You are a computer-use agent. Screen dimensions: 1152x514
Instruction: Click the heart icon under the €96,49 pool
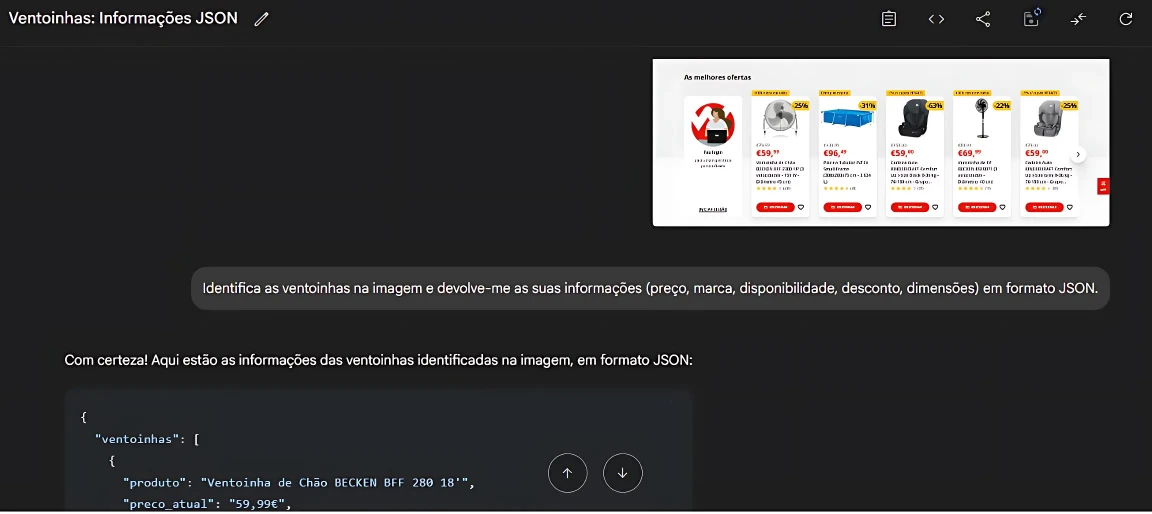point(868,207)
